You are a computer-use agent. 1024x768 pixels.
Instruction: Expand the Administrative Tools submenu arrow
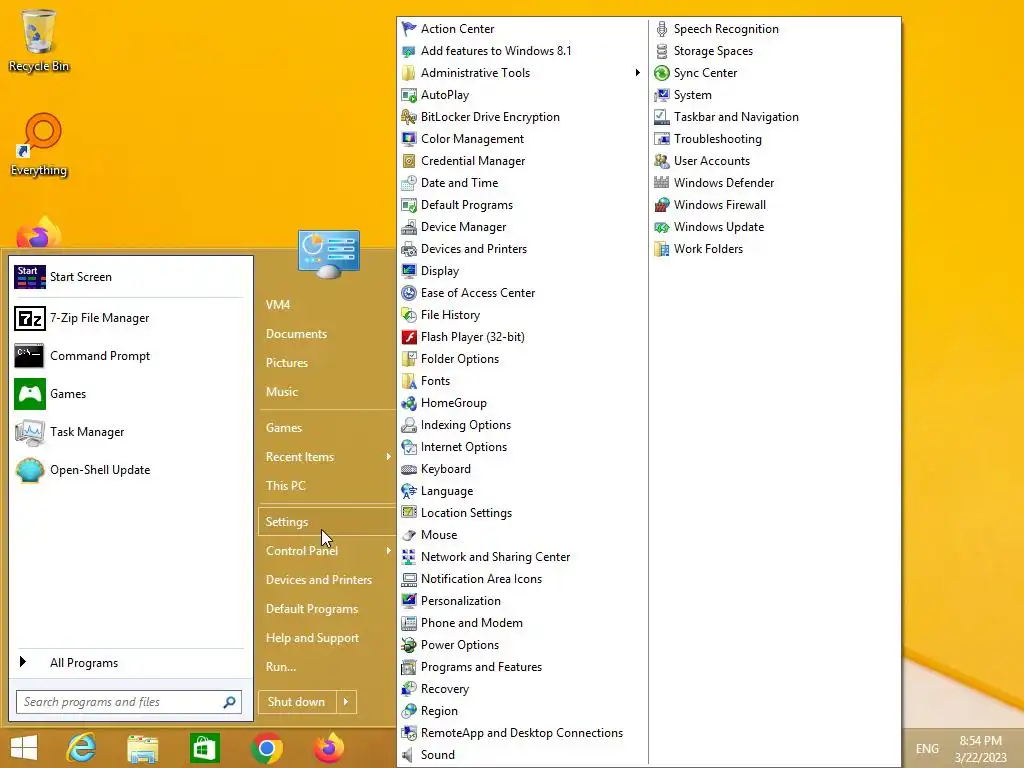tap(637, 72)
